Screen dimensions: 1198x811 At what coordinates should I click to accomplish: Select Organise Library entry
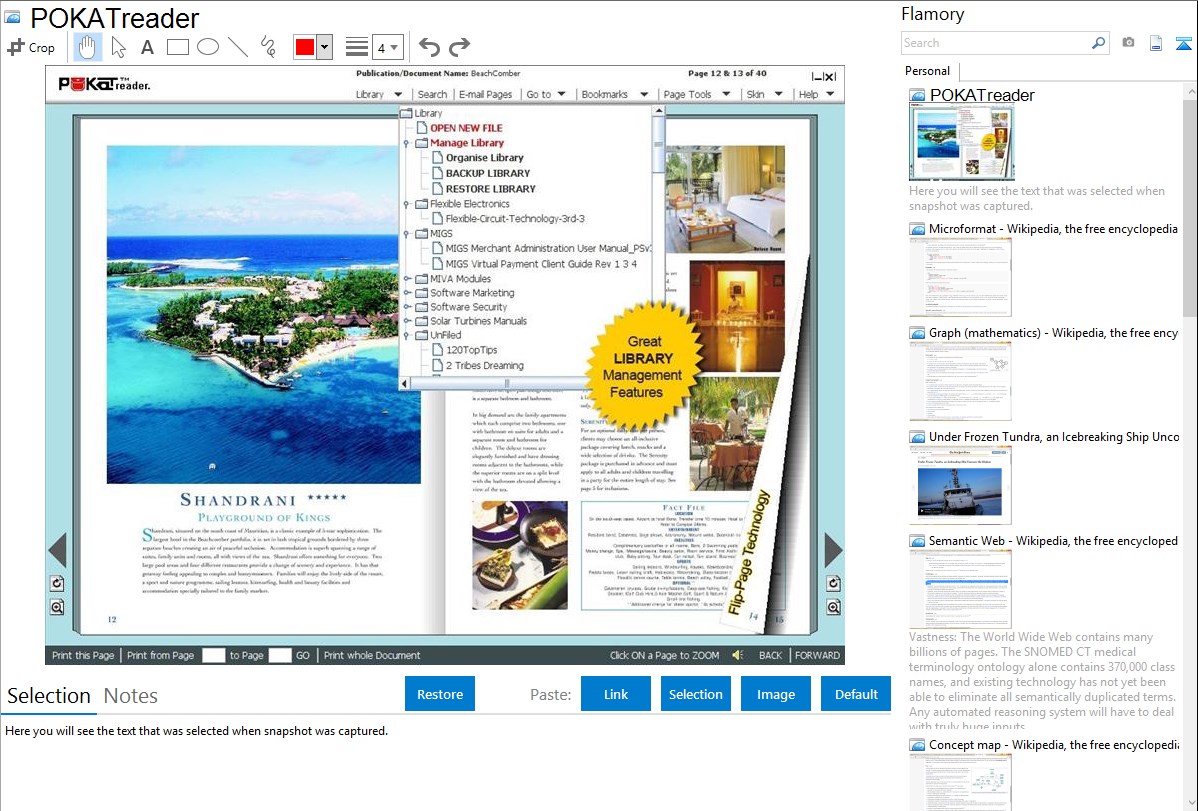click(484, 157)
